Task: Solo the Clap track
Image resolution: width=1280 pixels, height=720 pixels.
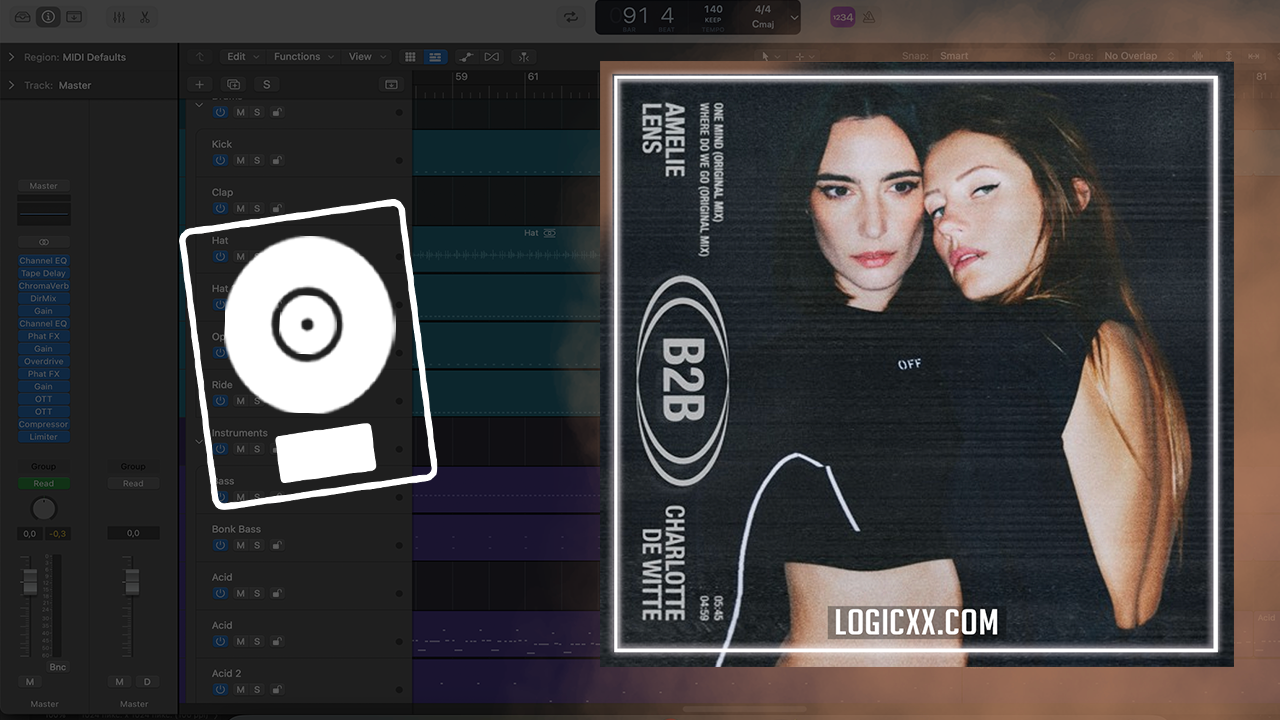Action: tap(257, 208)
